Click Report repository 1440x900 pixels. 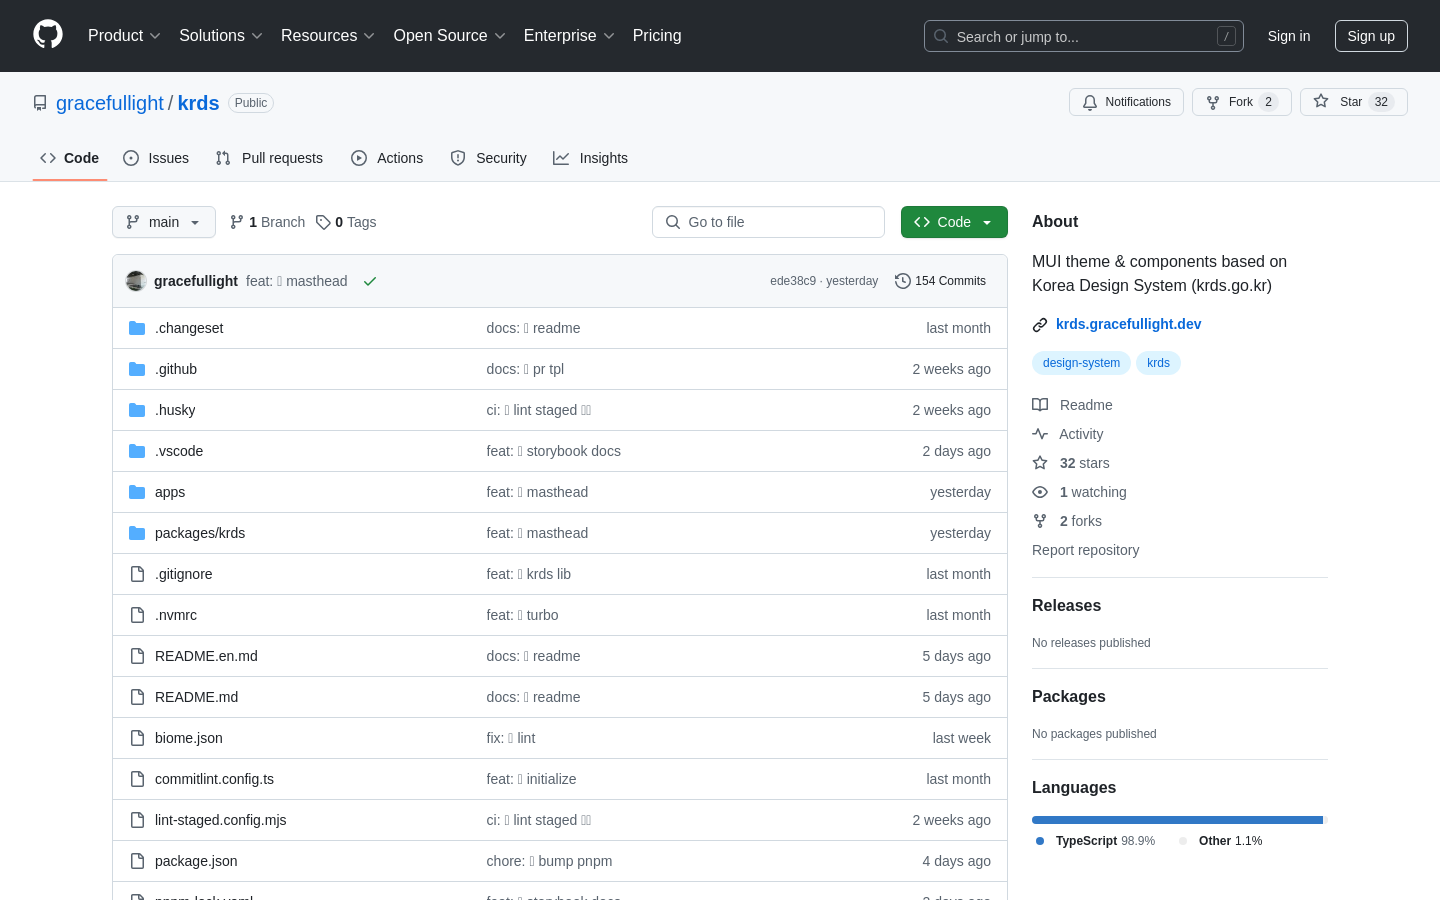click(x=1085, y=550)
